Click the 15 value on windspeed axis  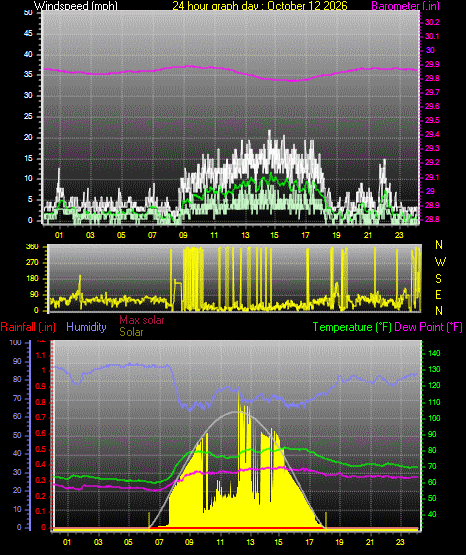coord(28,158)
